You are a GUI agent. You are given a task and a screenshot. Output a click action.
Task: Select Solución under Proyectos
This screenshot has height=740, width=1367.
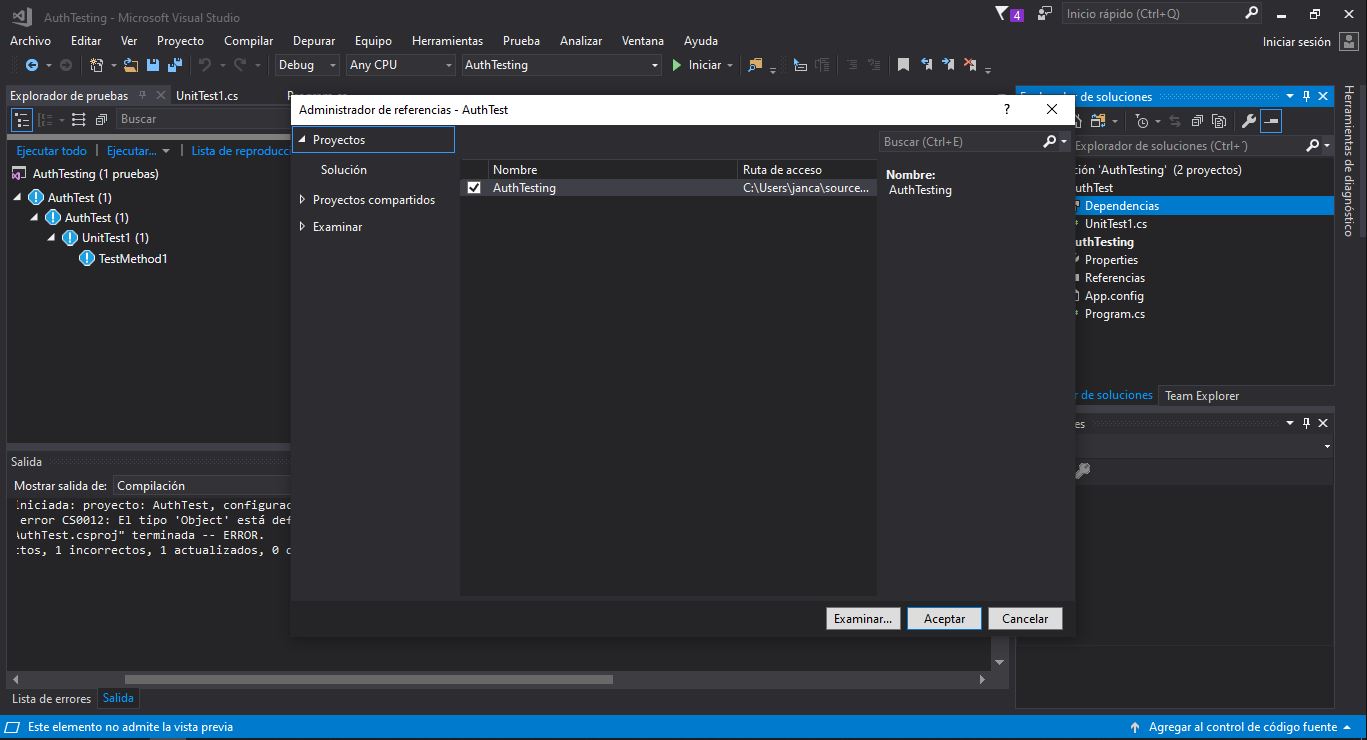344,170
